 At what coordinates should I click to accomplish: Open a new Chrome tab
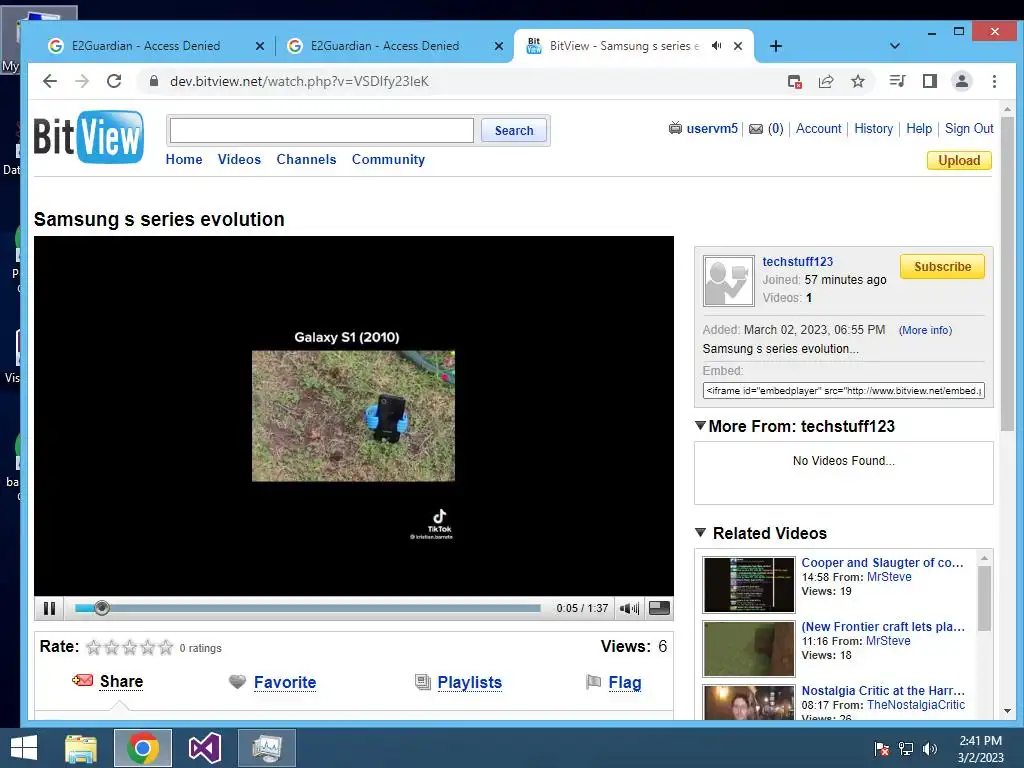(x=775, y=46)
